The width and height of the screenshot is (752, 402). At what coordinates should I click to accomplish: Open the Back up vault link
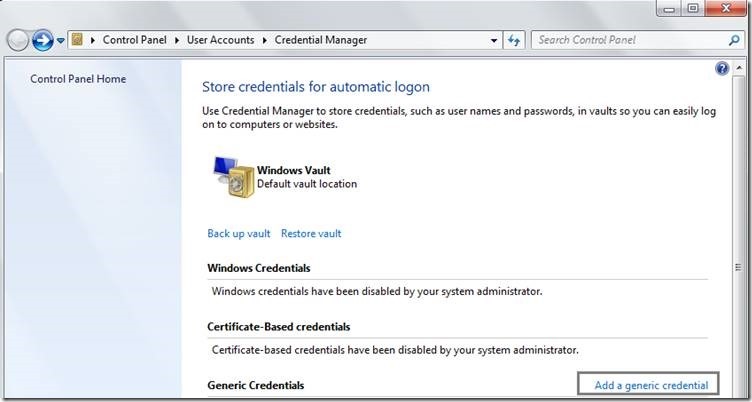tap(239, 234)
